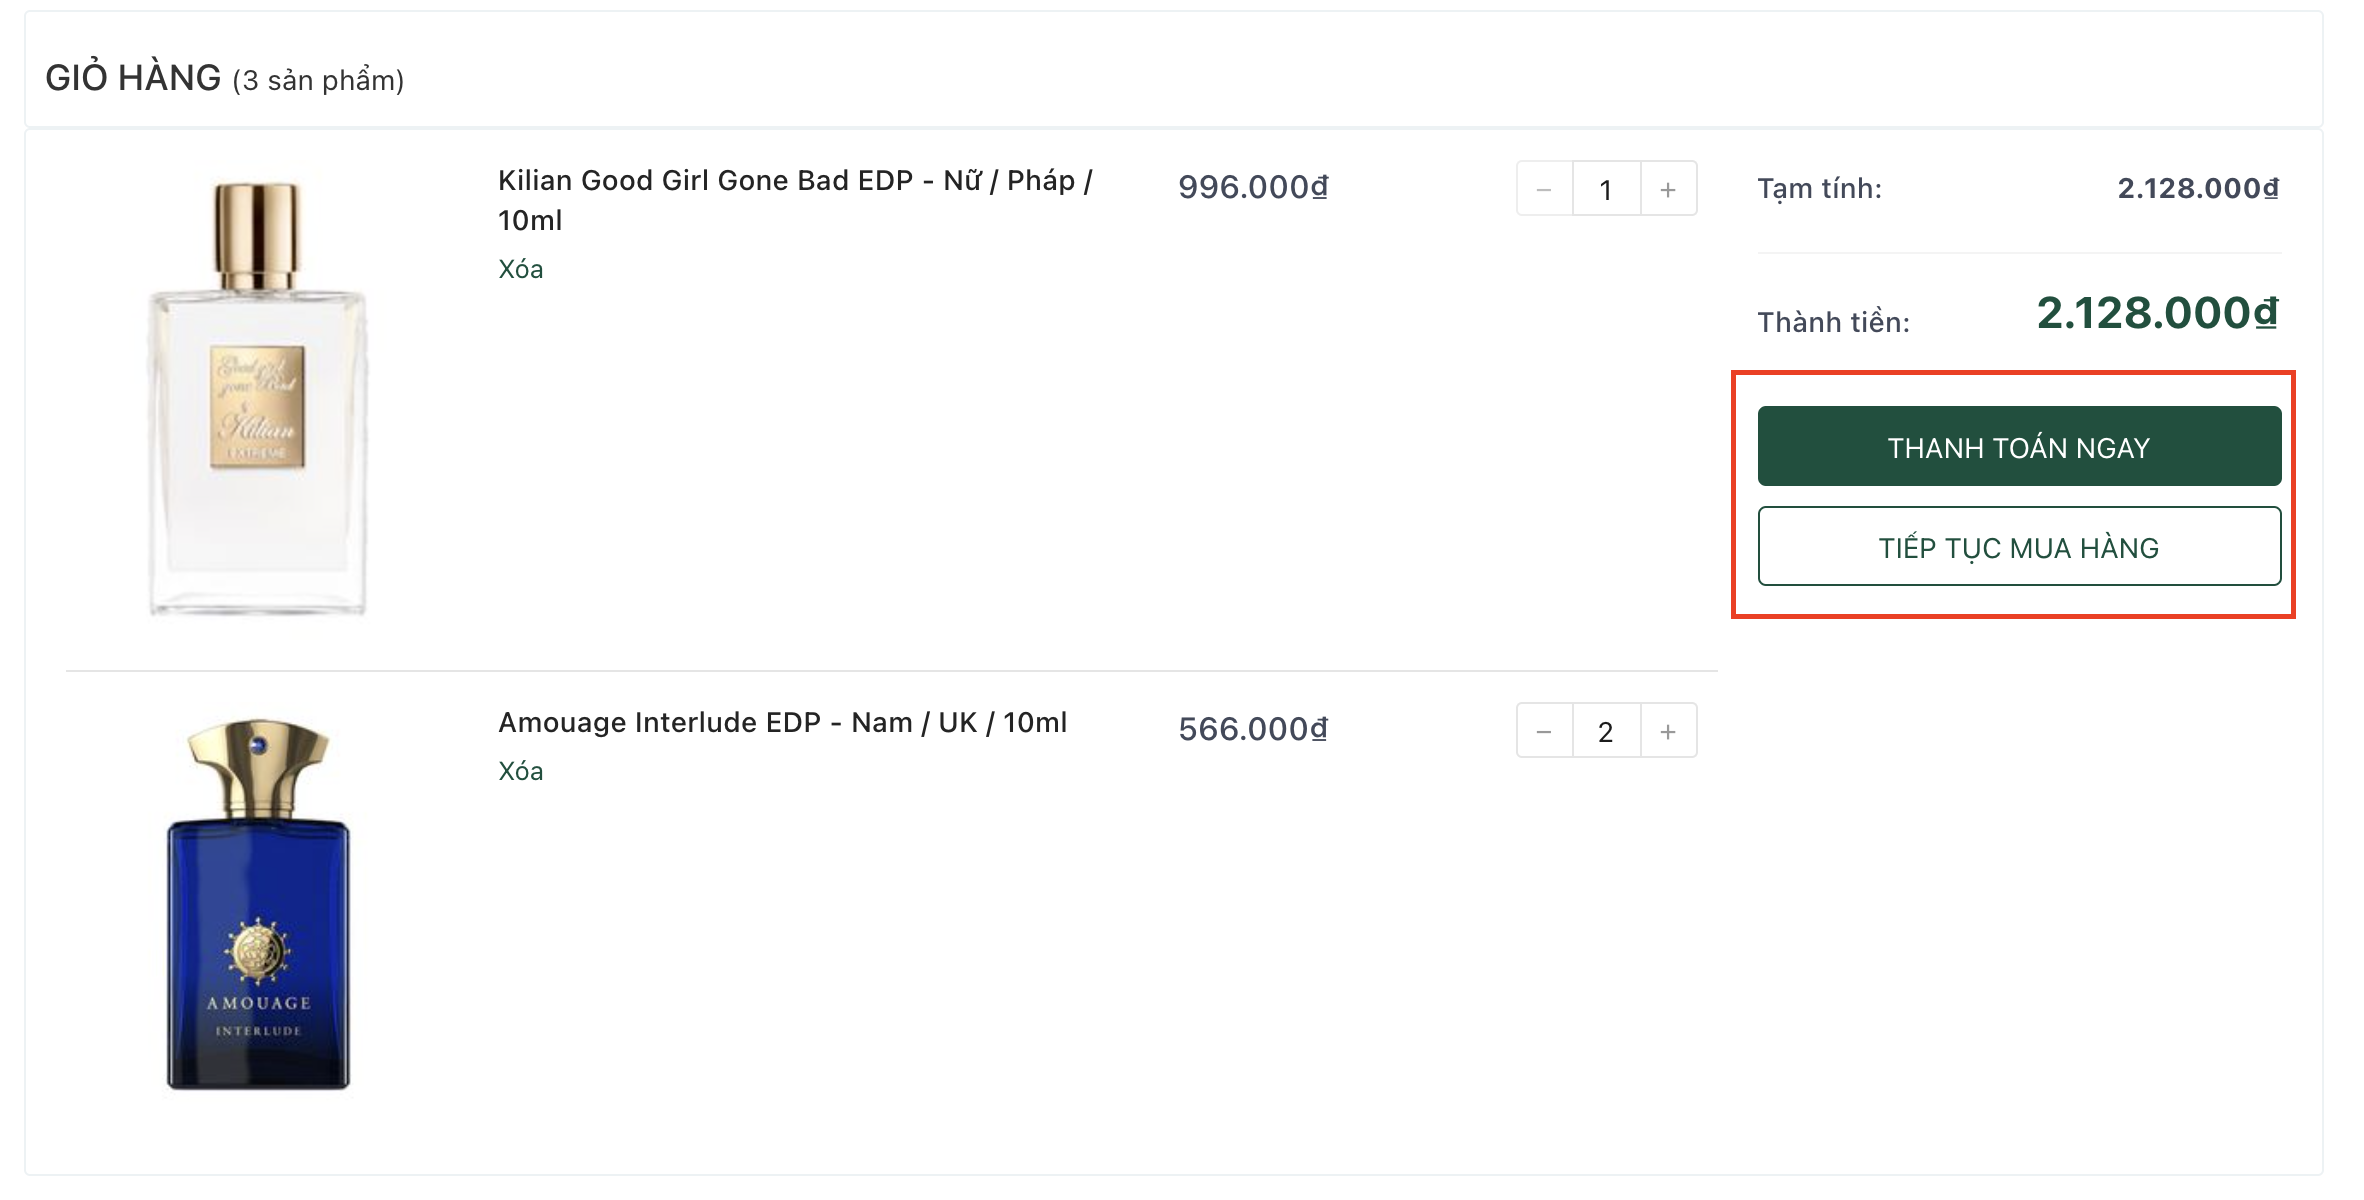Delete Amouage Interlude with Xóa link
The image size is (2364, 1200).
pyautogui.click(x=520, y=771)
